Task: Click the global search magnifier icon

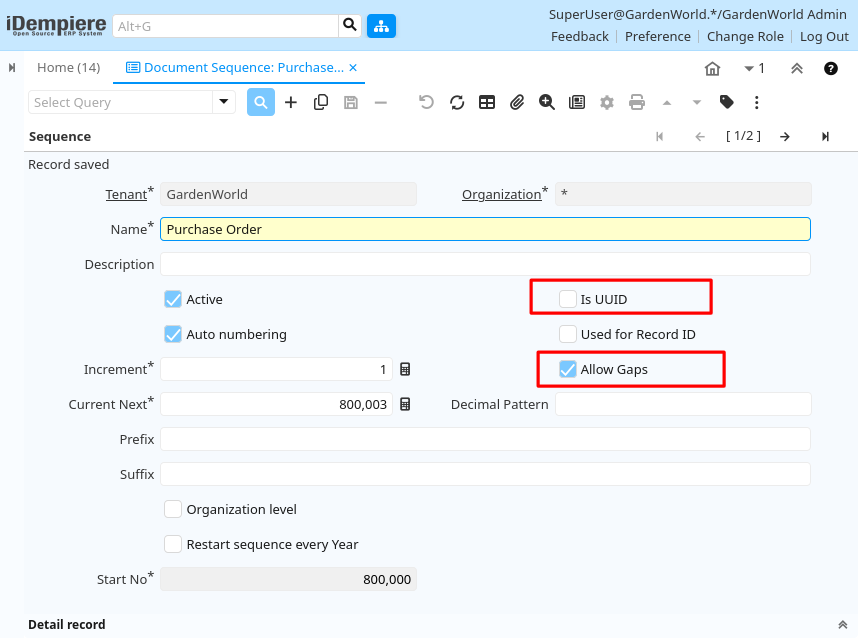Action: (x=350, y=26)
